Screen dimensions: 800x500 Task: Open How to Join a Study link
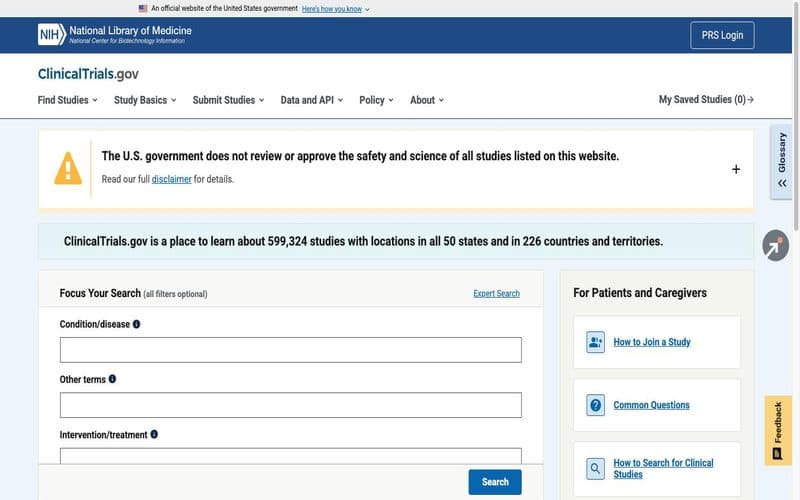click(652, 342)
